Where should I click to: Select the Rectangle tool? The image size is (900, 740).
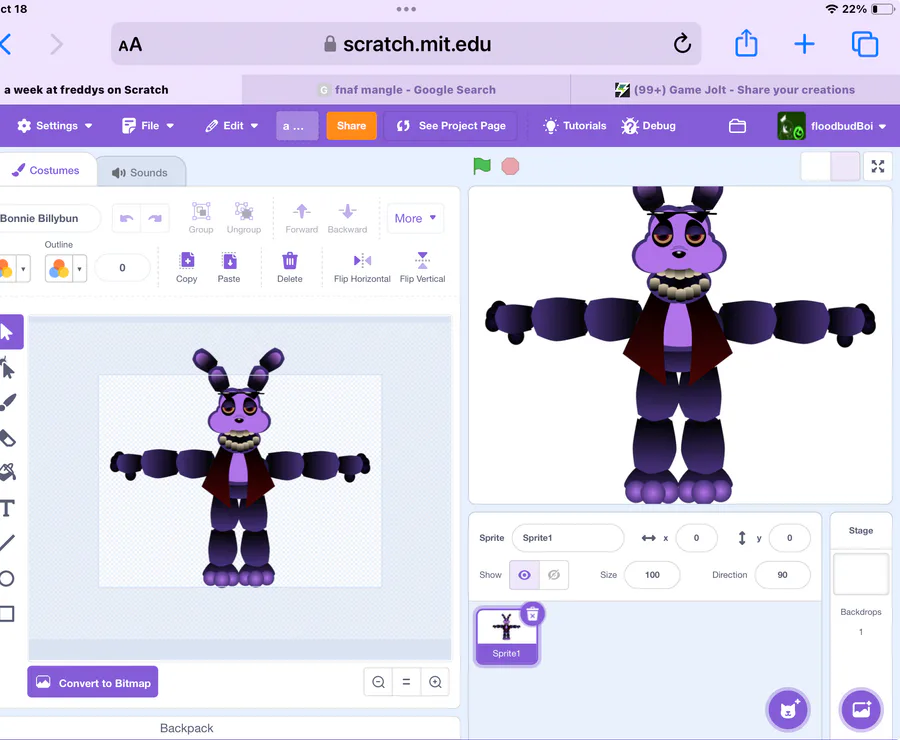click(x=7, y=614)
